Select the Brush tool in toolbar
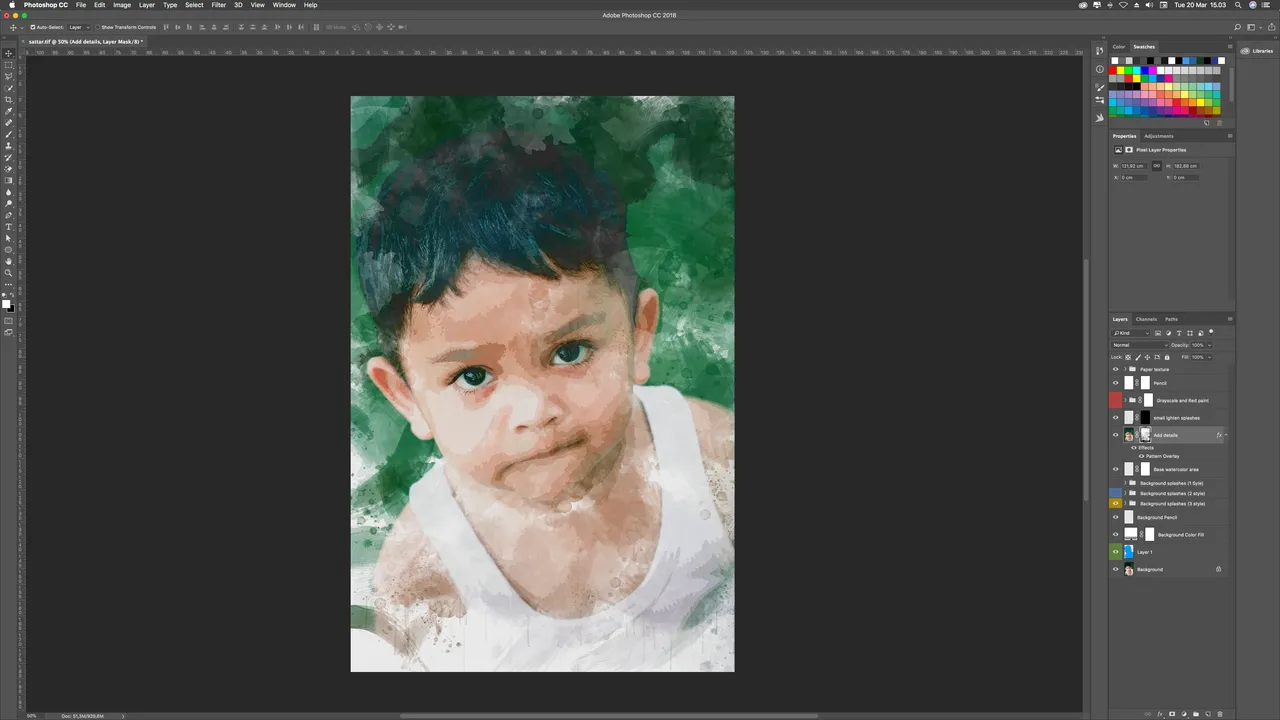The image size is (1280, 720). (9, 134)
